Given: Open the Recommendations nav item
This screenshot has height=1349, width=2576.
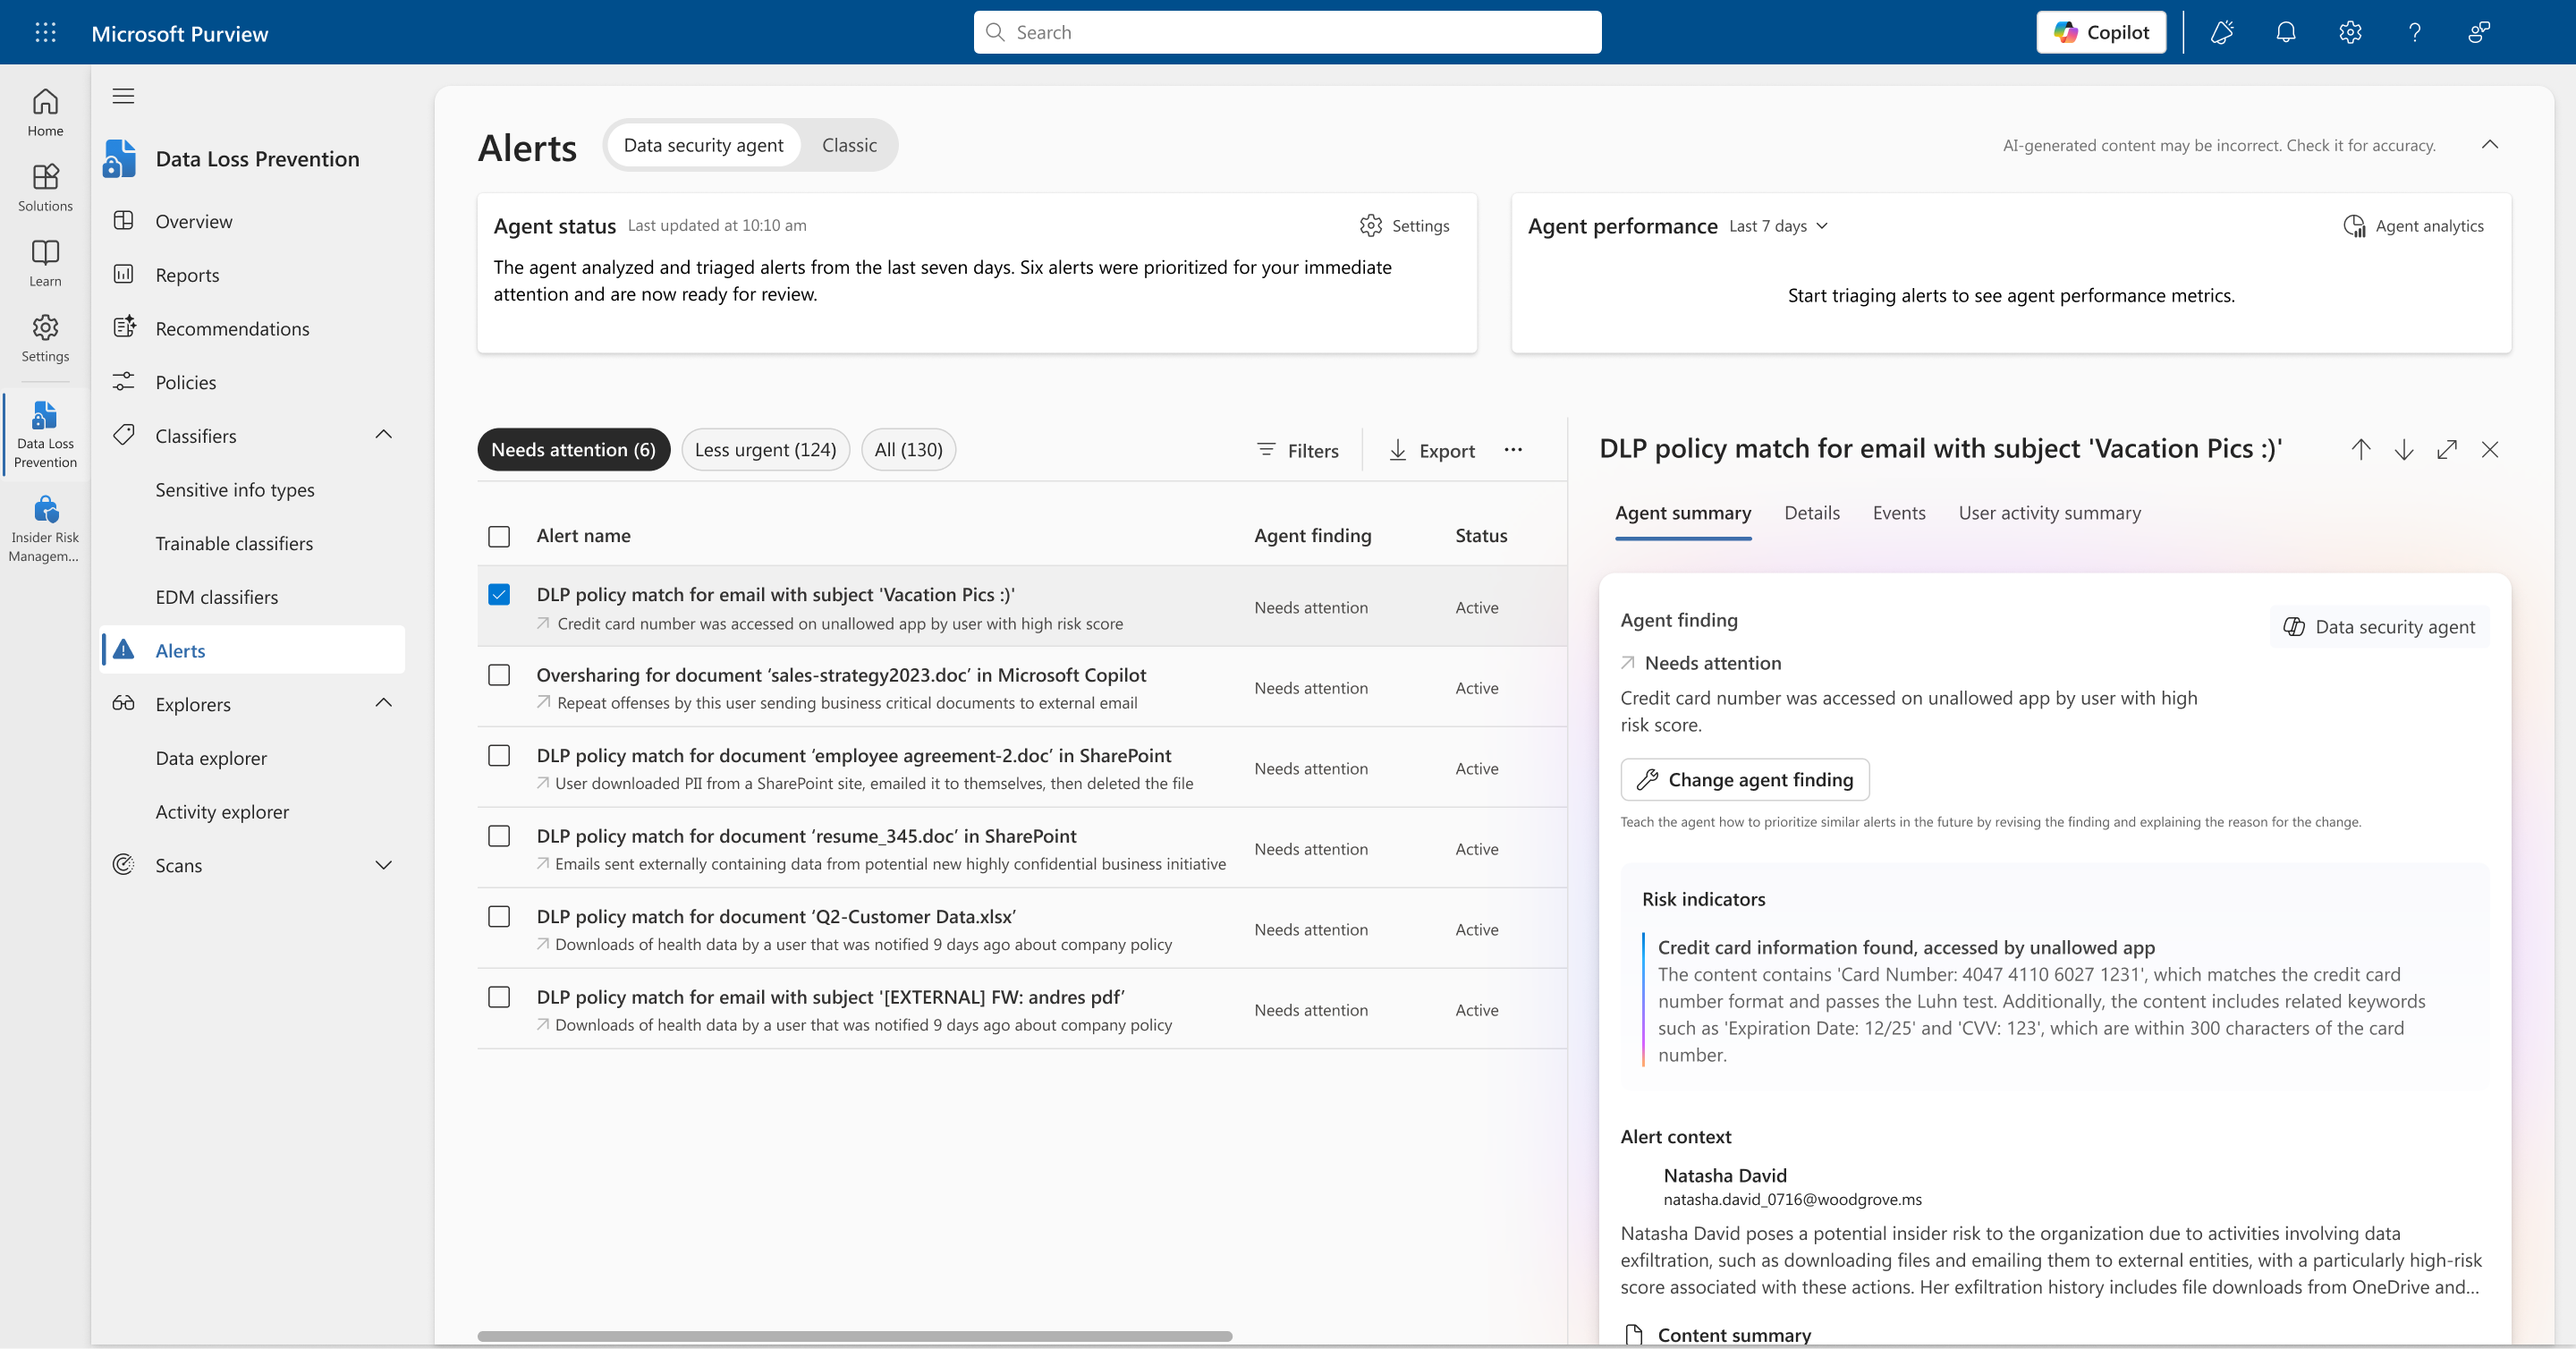Looking at the screenshot, I should (232, 328).
